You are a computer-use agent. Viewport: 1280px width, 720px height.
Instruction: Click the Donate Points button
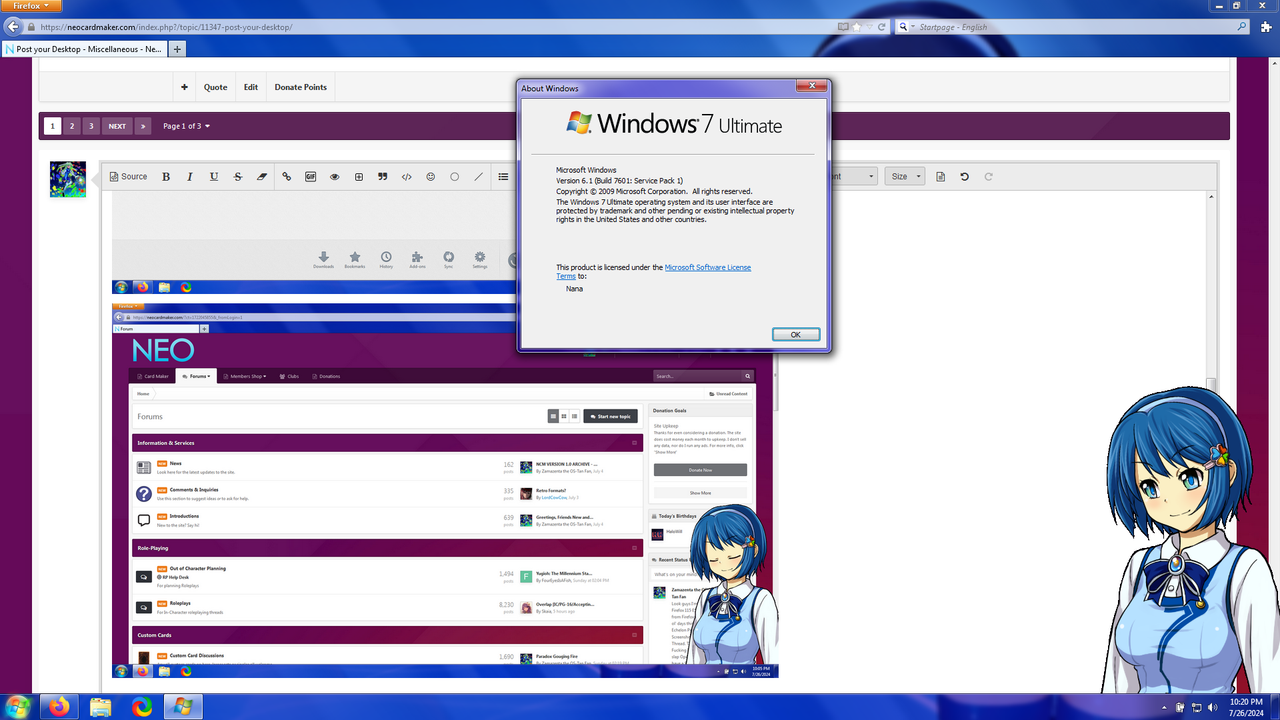pyautogui.click(x=301, y=87)
